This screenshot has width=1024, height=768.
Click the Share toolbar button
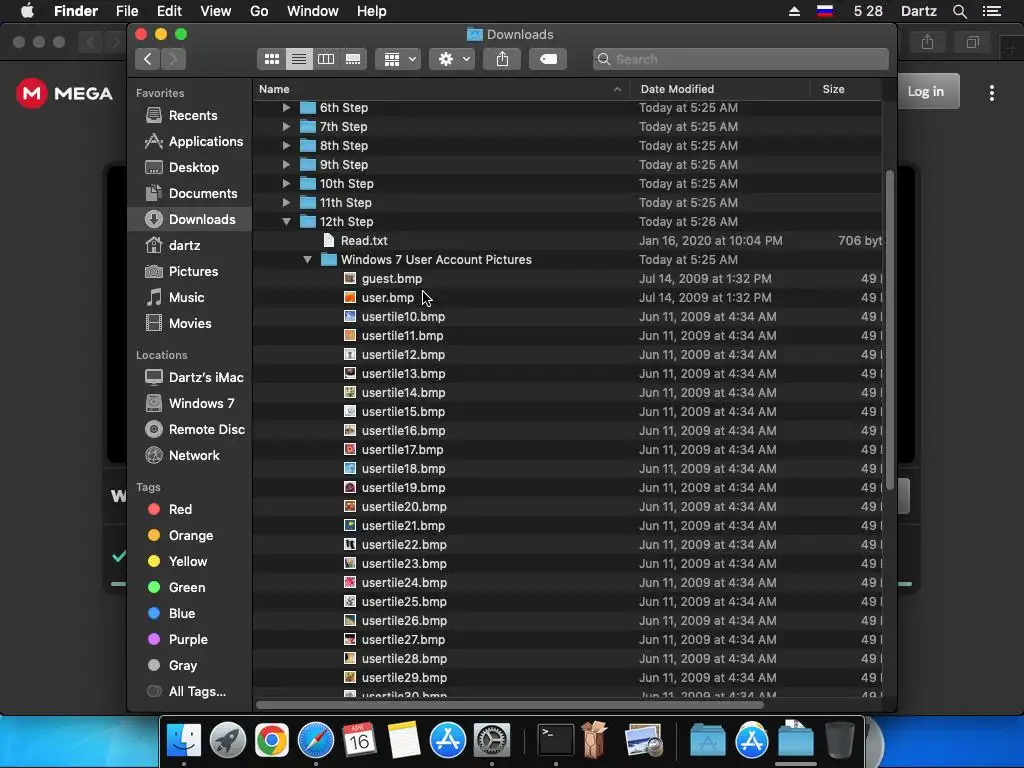click(502, 59)
